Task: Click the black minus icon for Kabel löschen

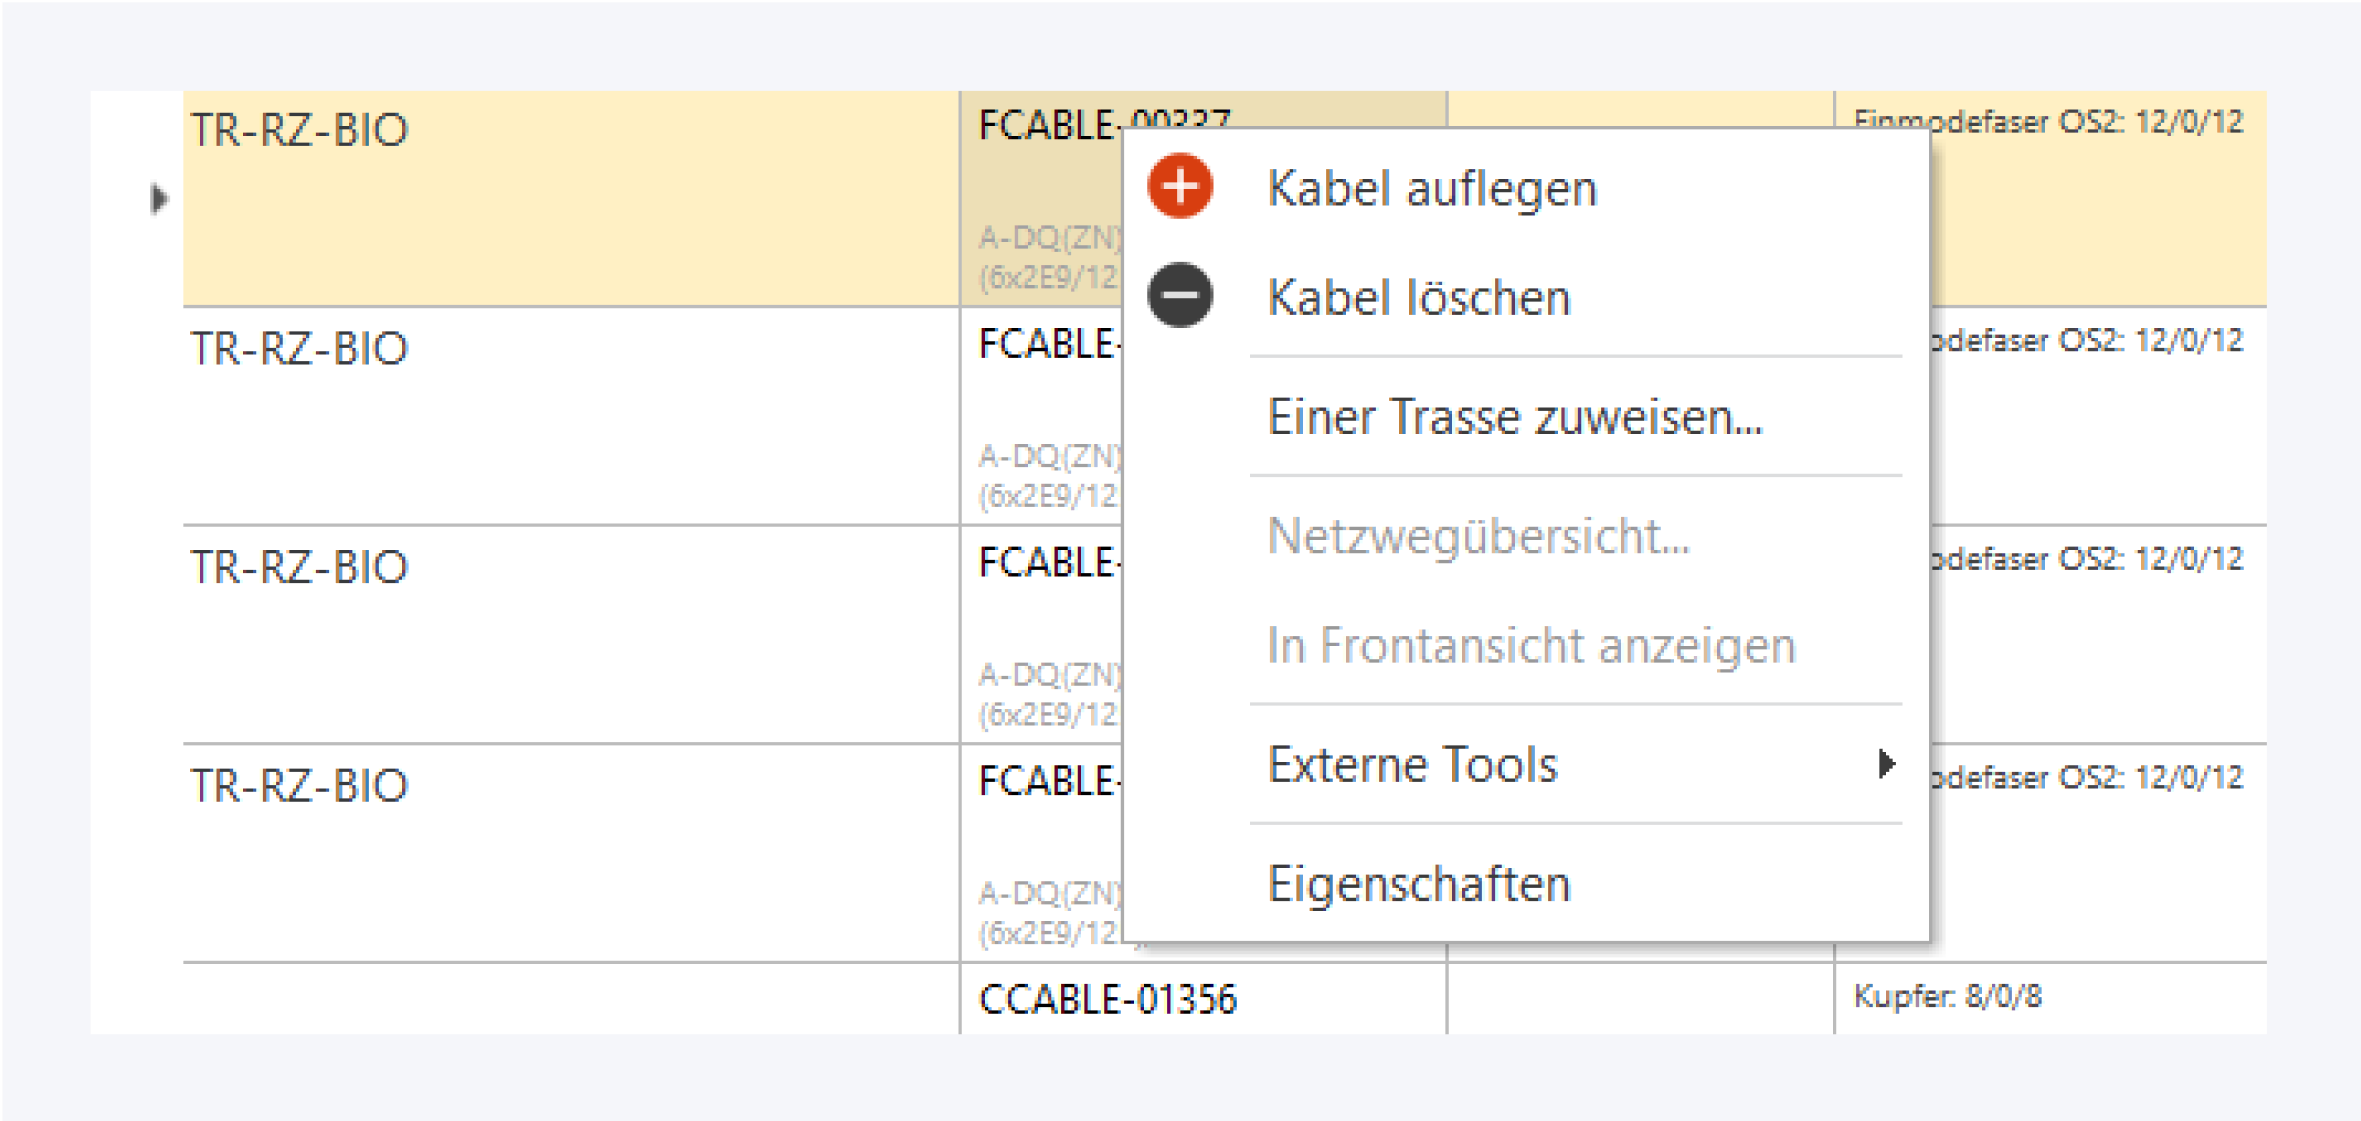Action: (x=1180, y=296)
